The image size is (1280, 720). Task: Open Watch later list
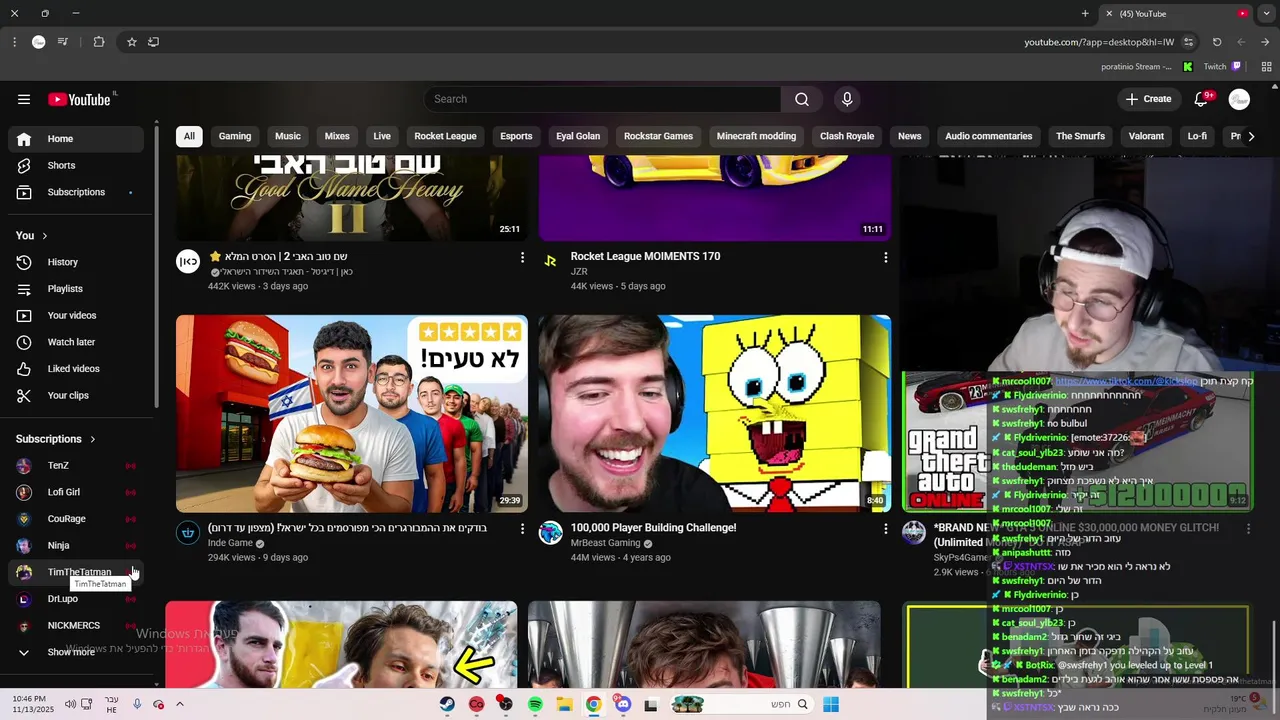point(76,342)
